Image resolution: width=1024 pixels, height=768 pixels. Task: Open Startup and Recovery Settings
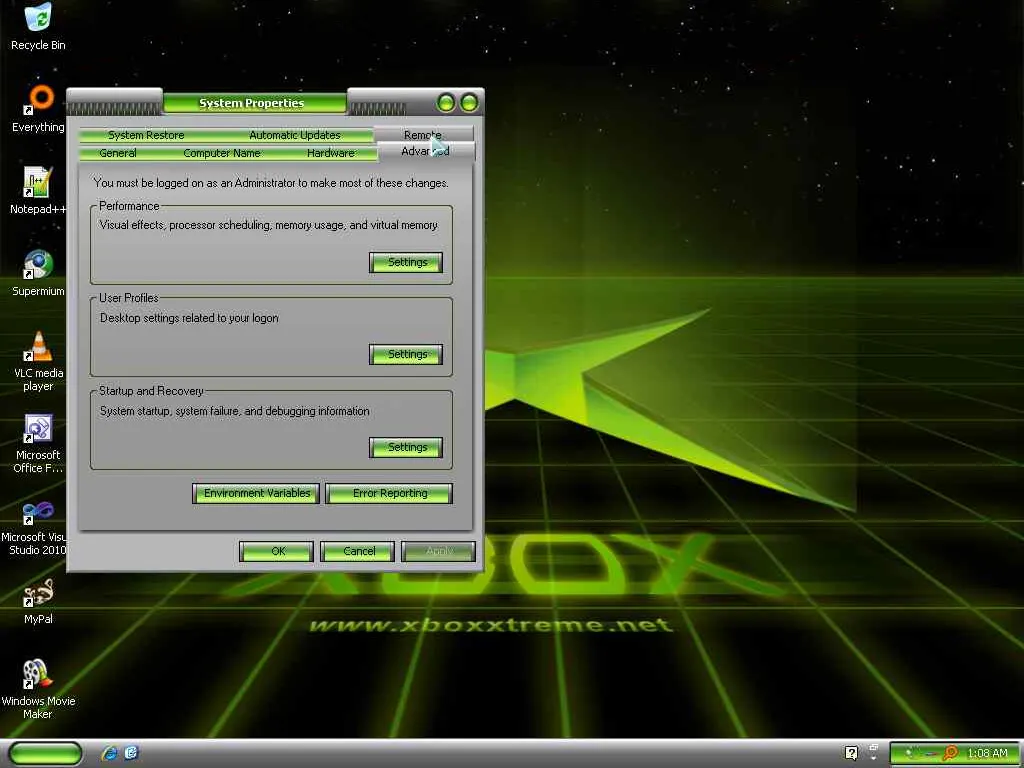tap(406, 447)
